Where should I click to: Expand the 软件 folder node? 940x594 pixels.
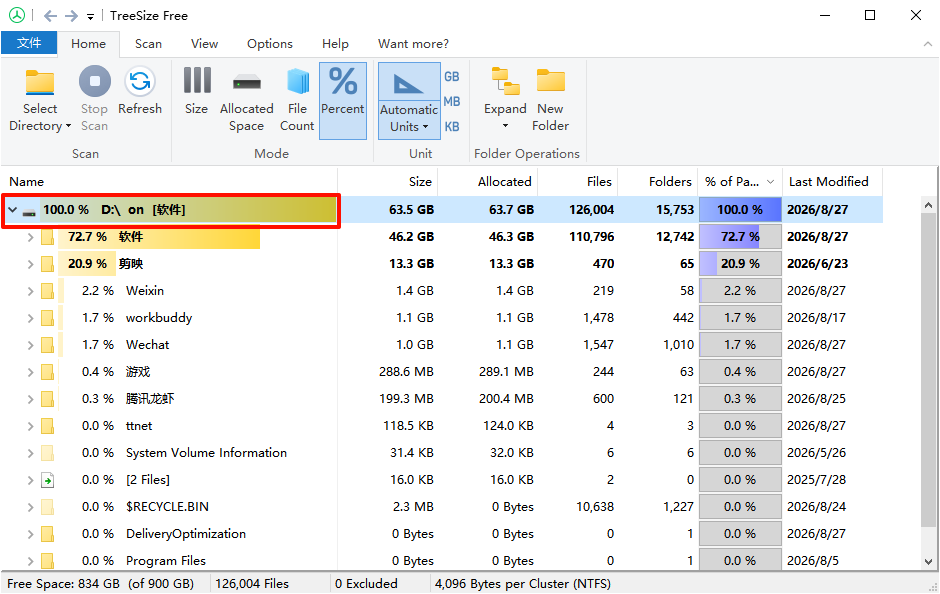(x=31, y=237)
